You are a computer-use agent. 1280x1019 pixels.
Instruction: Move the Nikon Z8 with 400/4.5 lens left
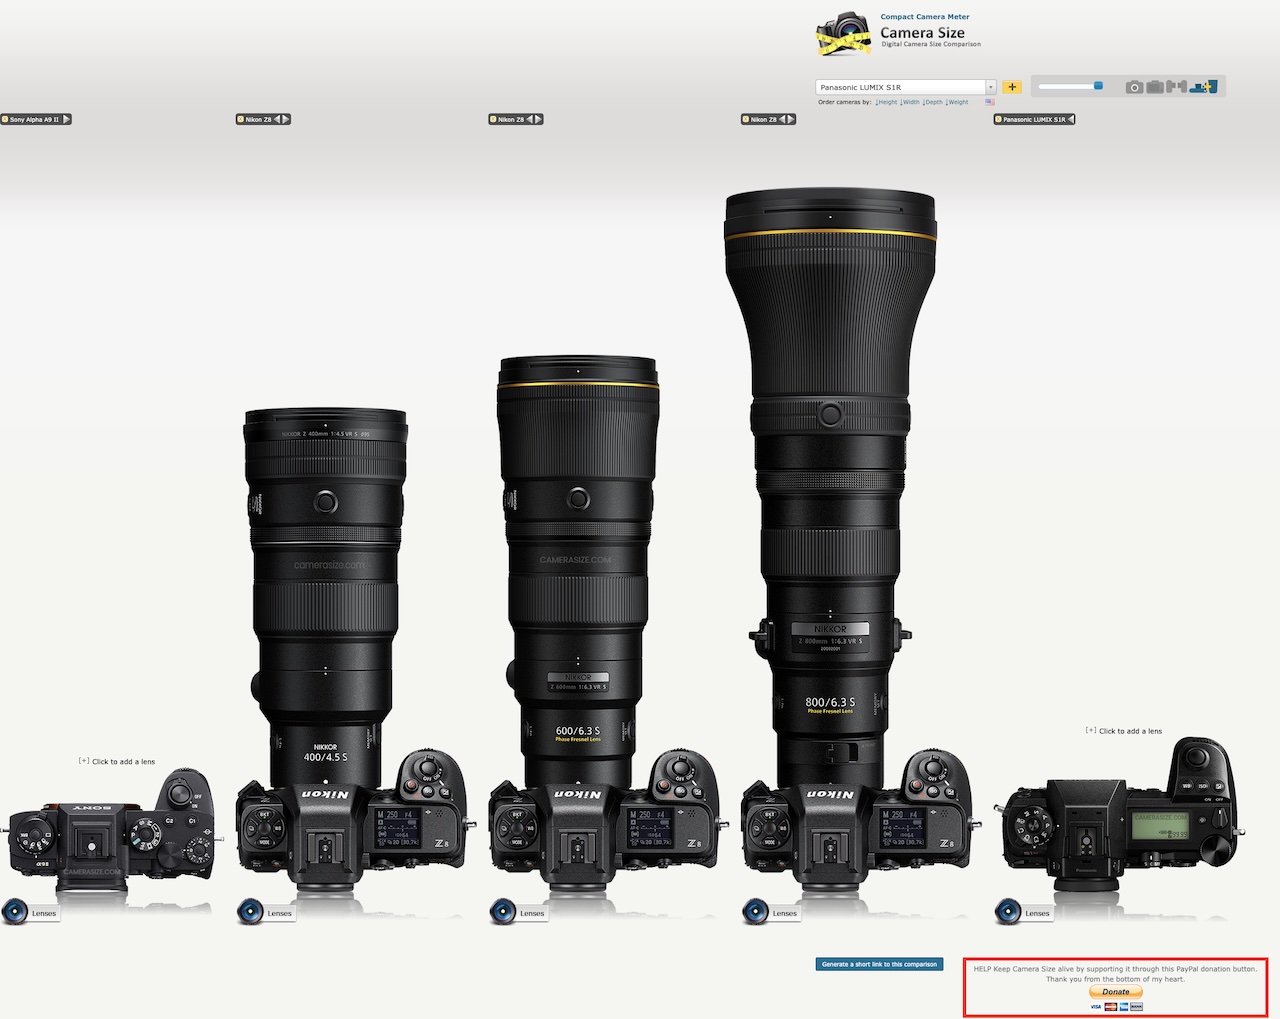[277, 119]
